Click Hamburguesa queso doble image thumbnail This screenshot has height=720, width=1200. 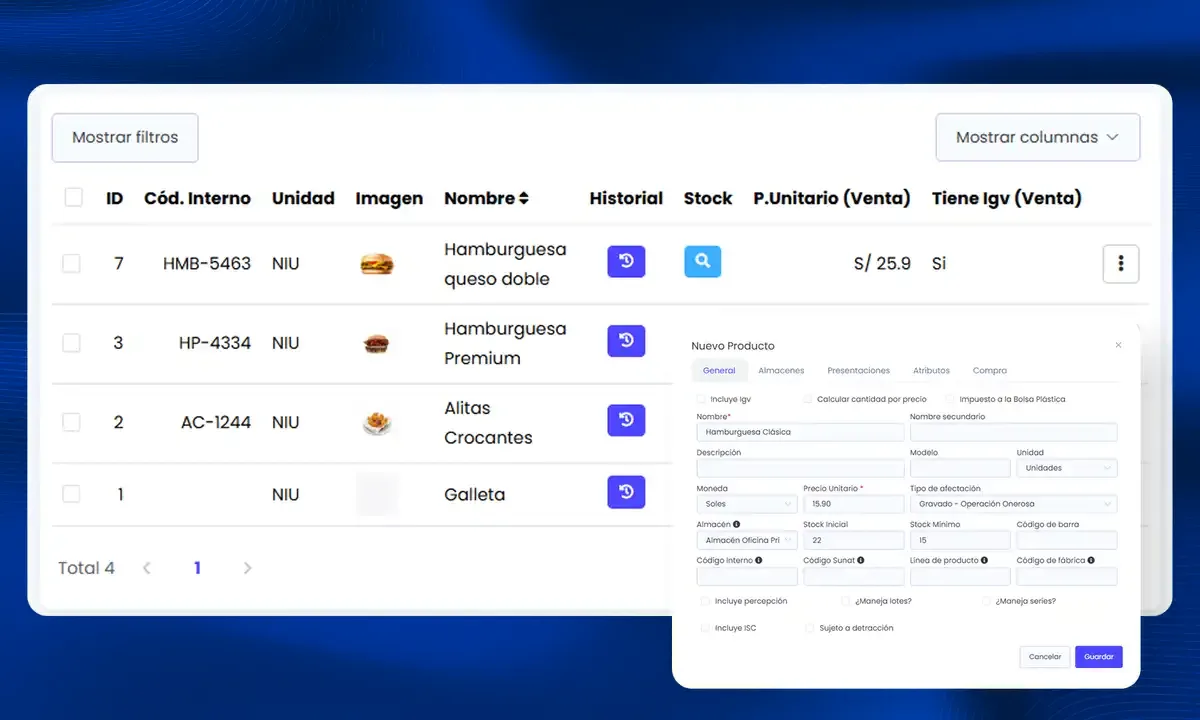click(377, 264)
